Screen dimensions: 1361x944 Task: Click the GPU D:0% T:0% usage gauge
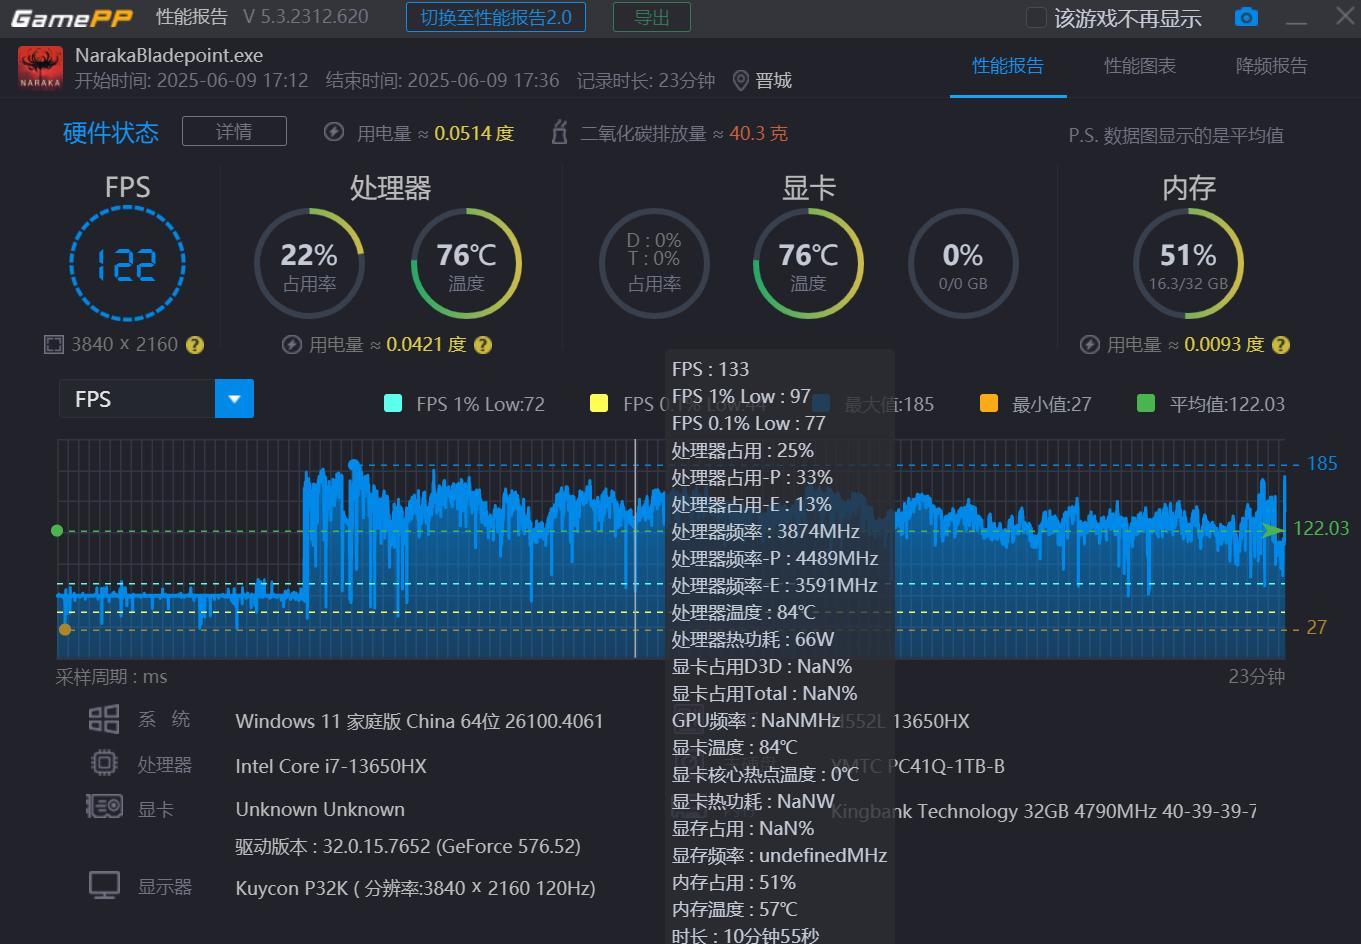coord(654,264)
